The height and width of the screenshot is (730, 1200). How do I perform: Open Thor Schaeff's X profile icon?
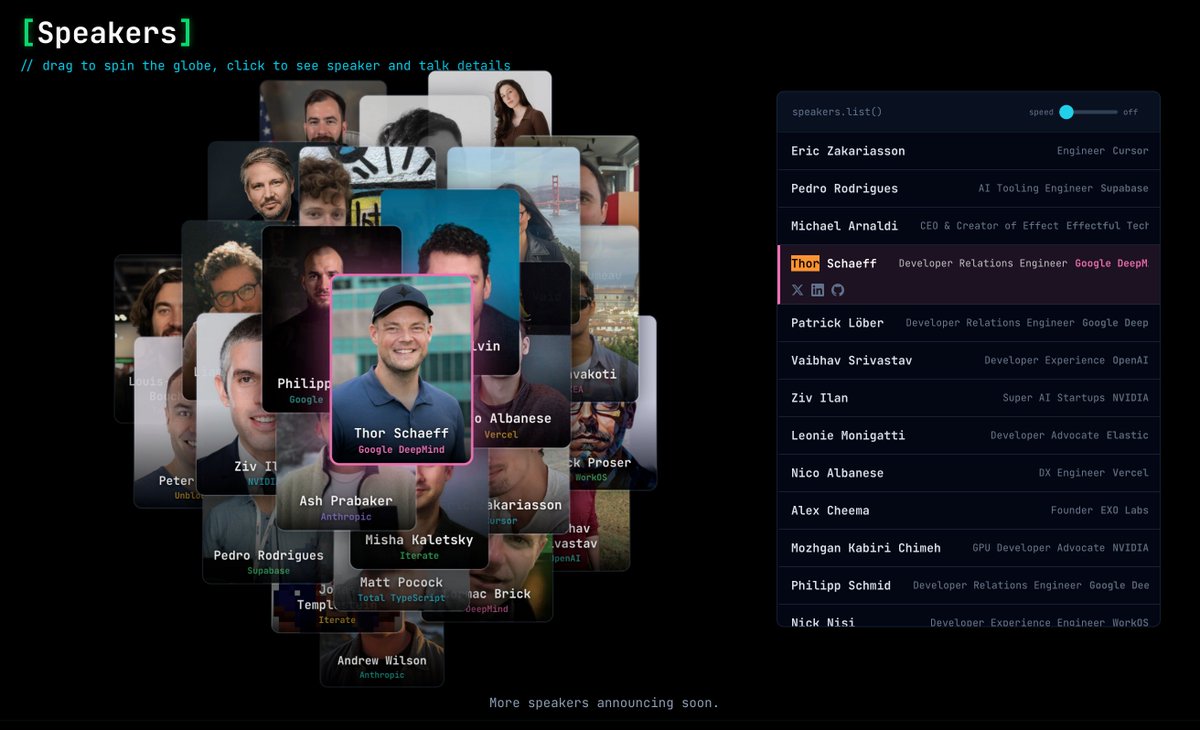point(797,290)
